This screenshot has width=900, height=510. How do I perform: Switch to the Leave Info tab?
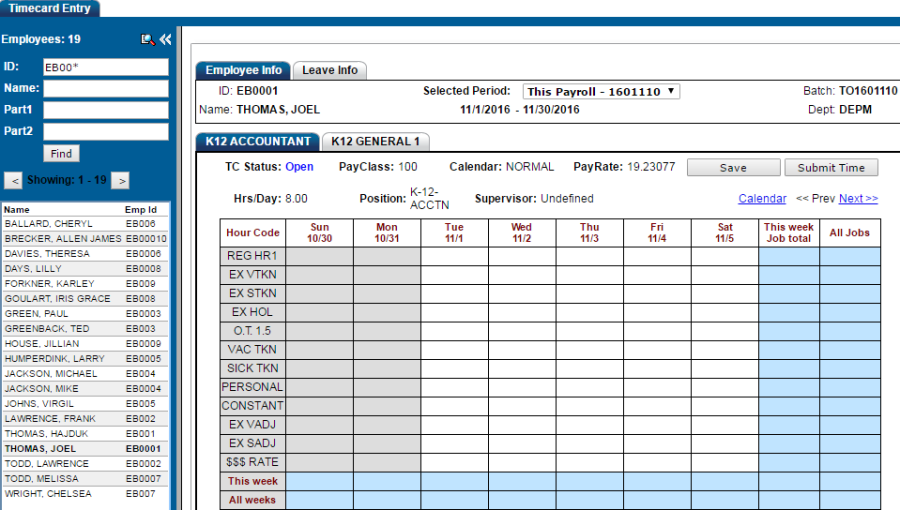pos(330,70)
